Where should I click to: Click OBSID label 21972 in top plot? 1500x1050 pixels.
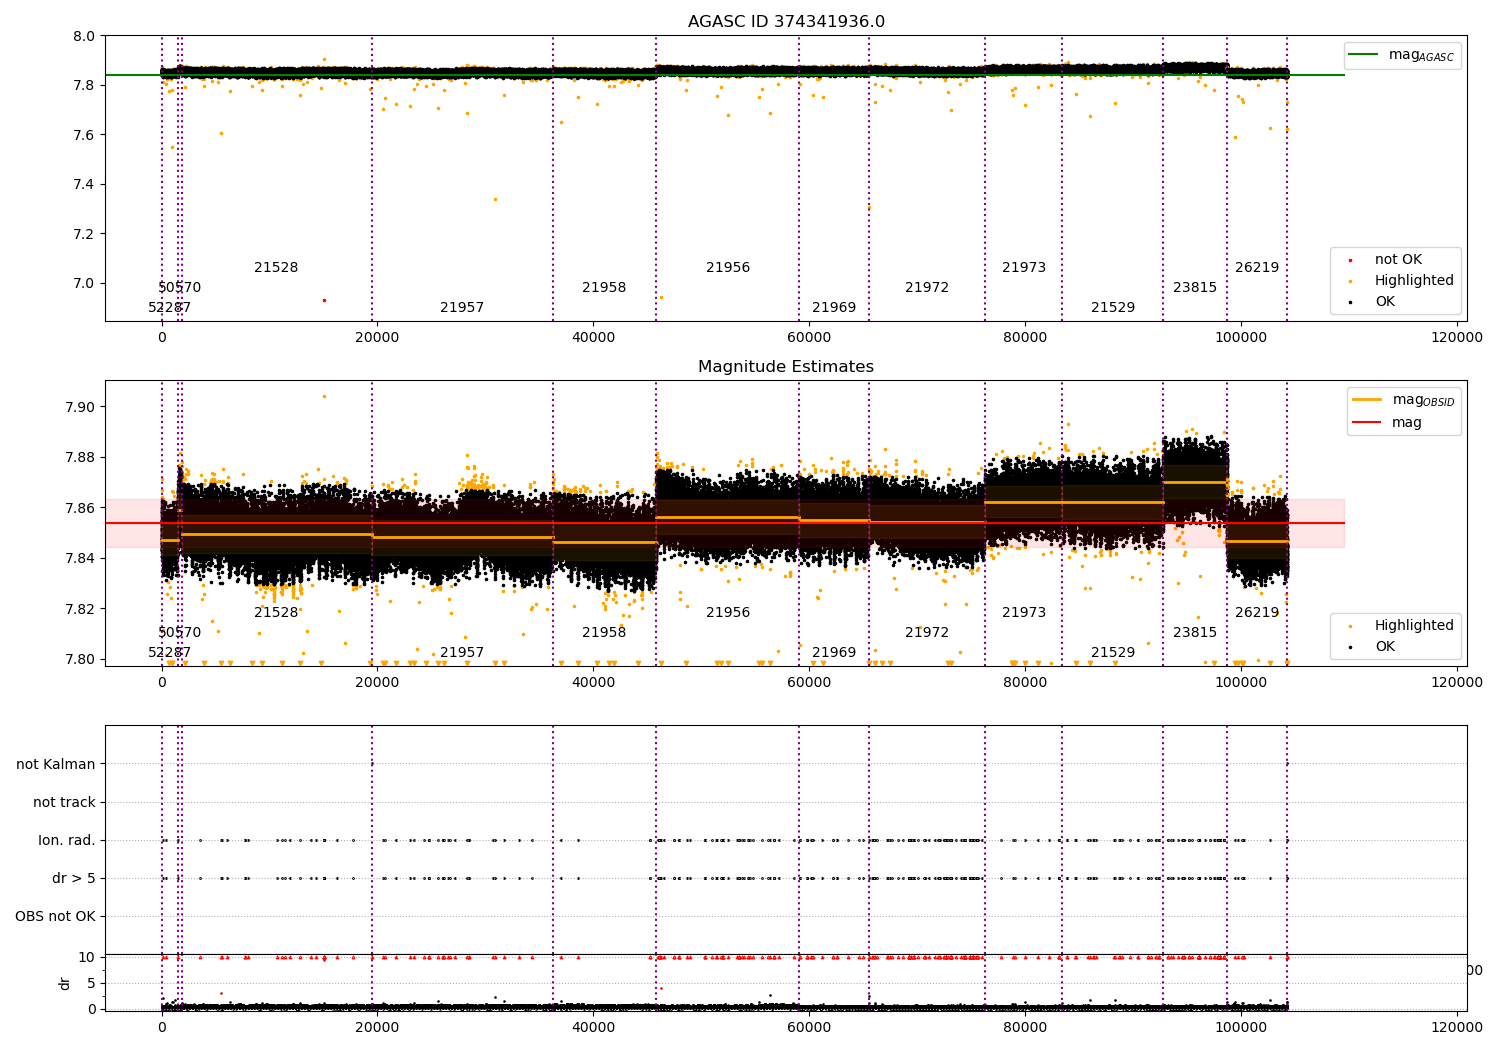(927, 288)
